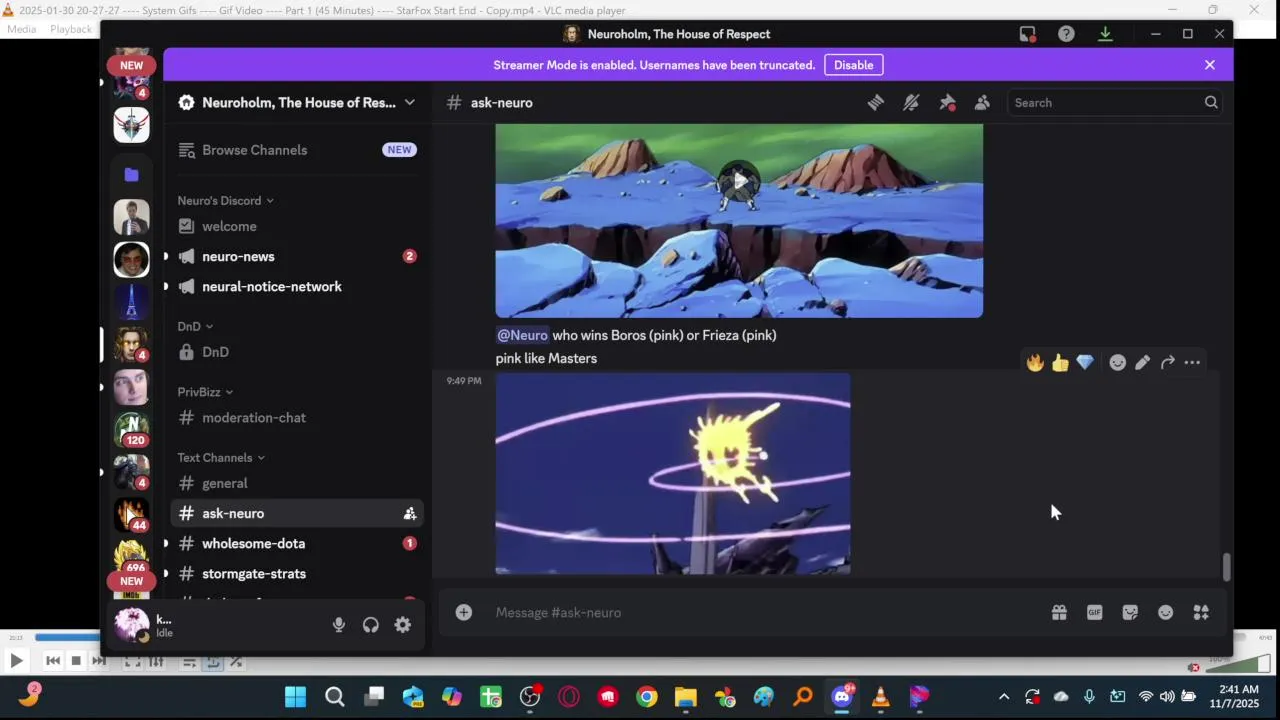The image size is (1280, 720).
Task: Edit the message with pencil icon
Action: pos(1143,363)
